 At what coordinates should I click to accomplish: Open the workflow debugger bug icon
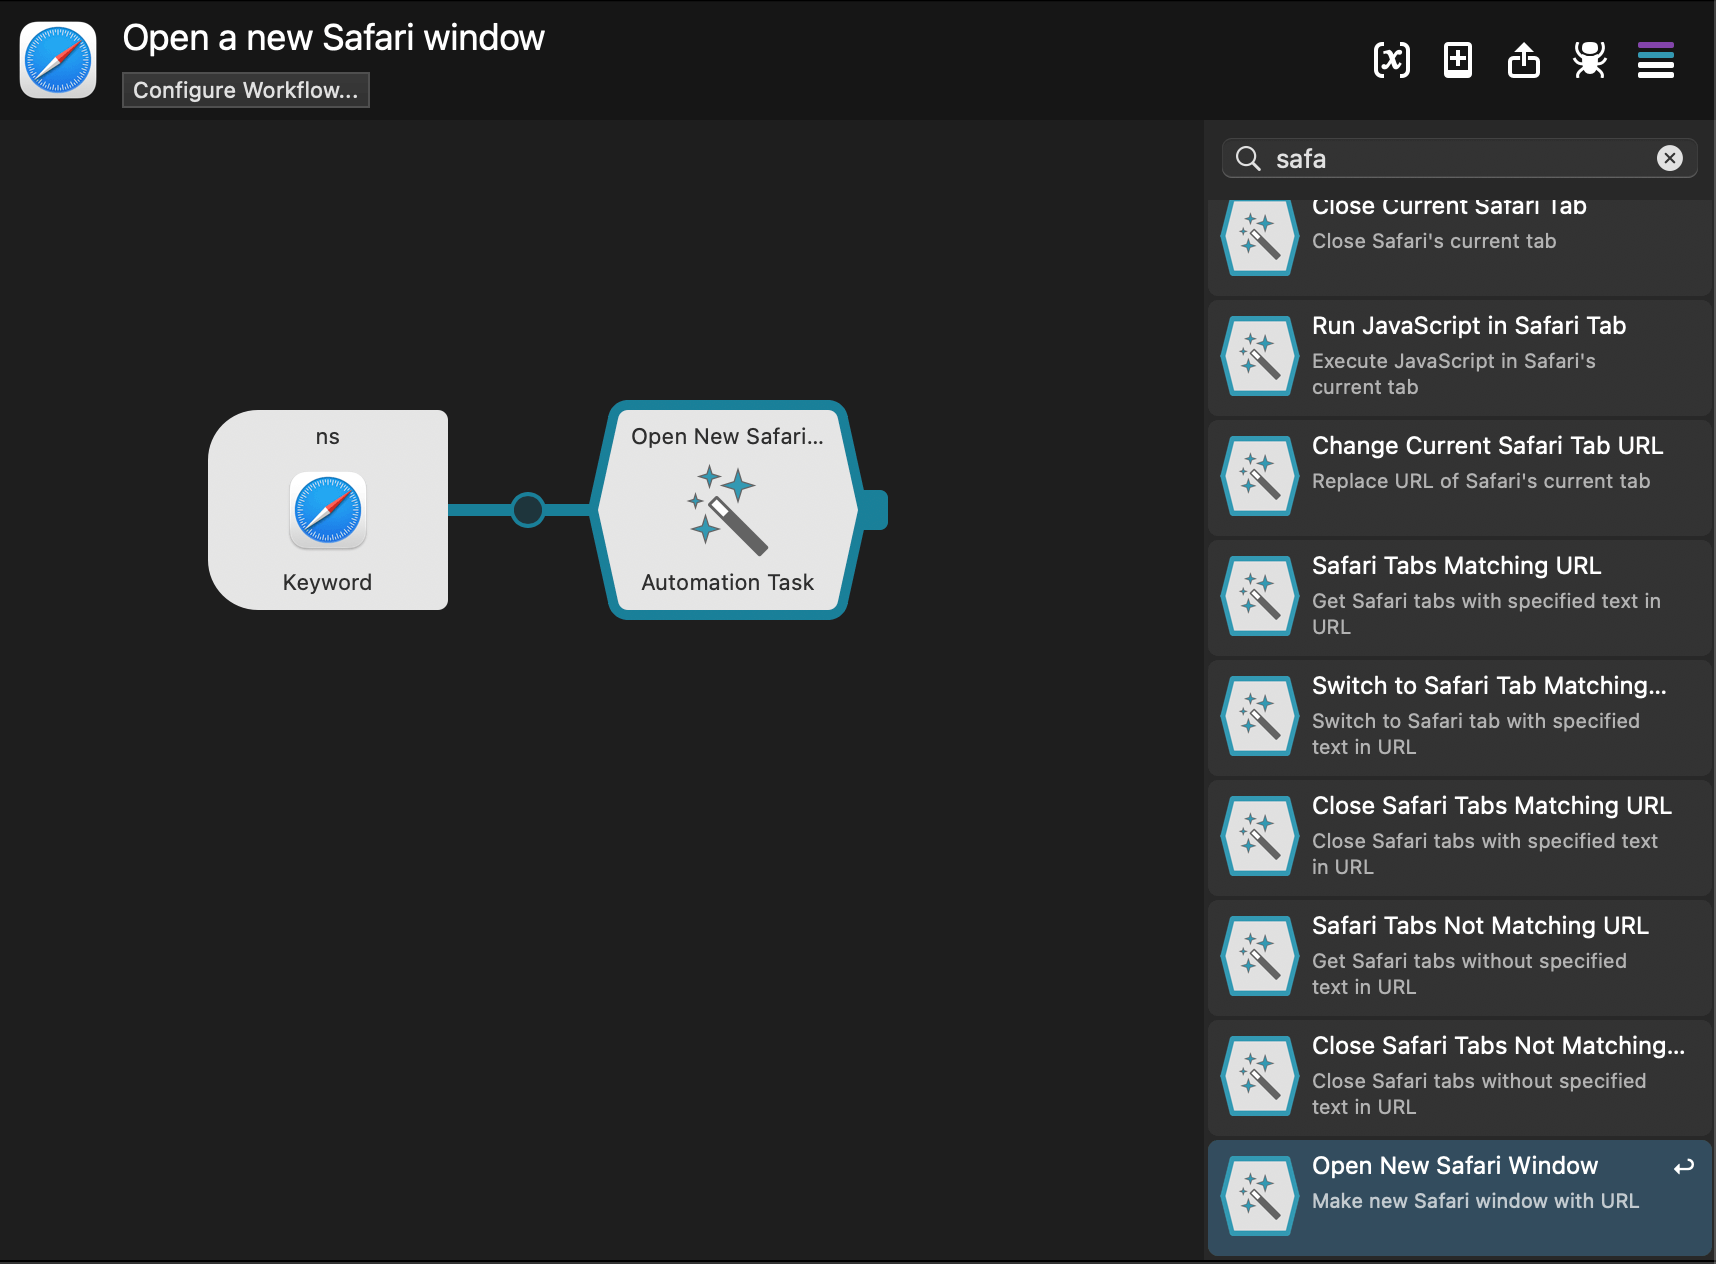pos(1590,60)
